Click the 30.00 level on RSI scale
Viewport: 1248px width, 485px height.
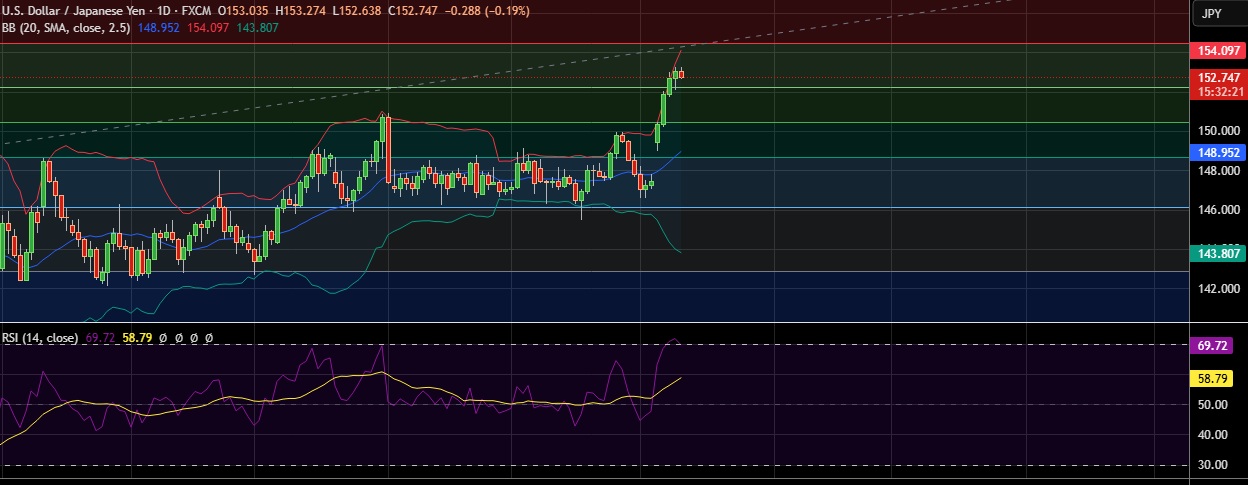(1213, 465)
